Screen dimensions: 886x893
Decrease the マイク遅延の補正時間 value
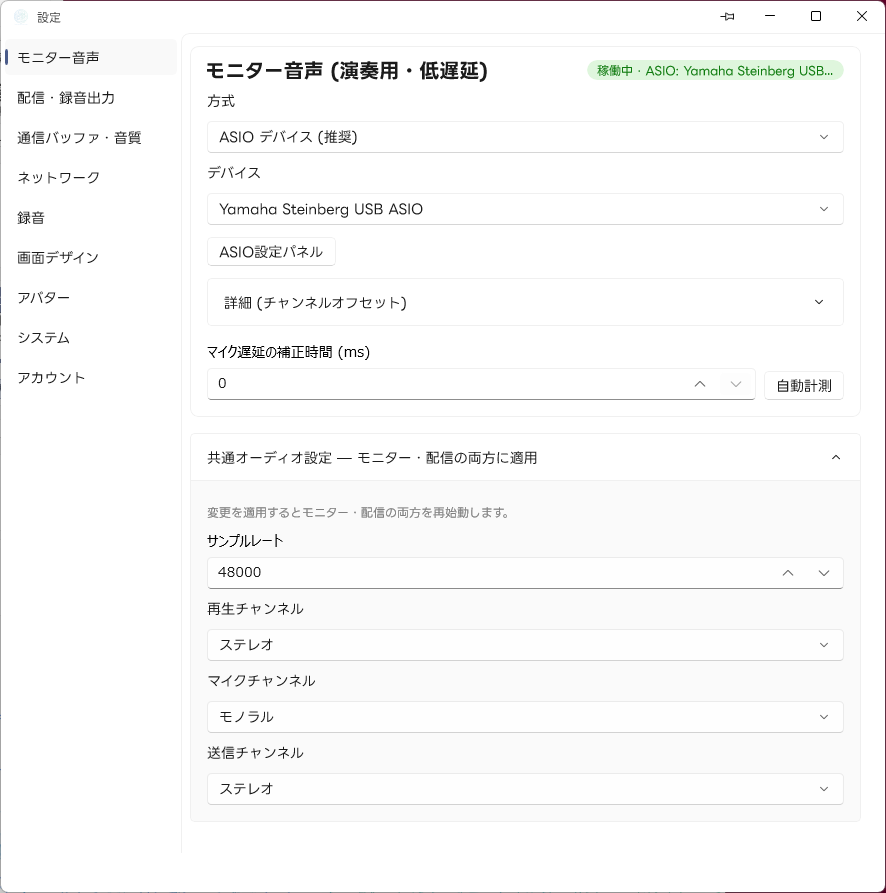pos(736,384)
